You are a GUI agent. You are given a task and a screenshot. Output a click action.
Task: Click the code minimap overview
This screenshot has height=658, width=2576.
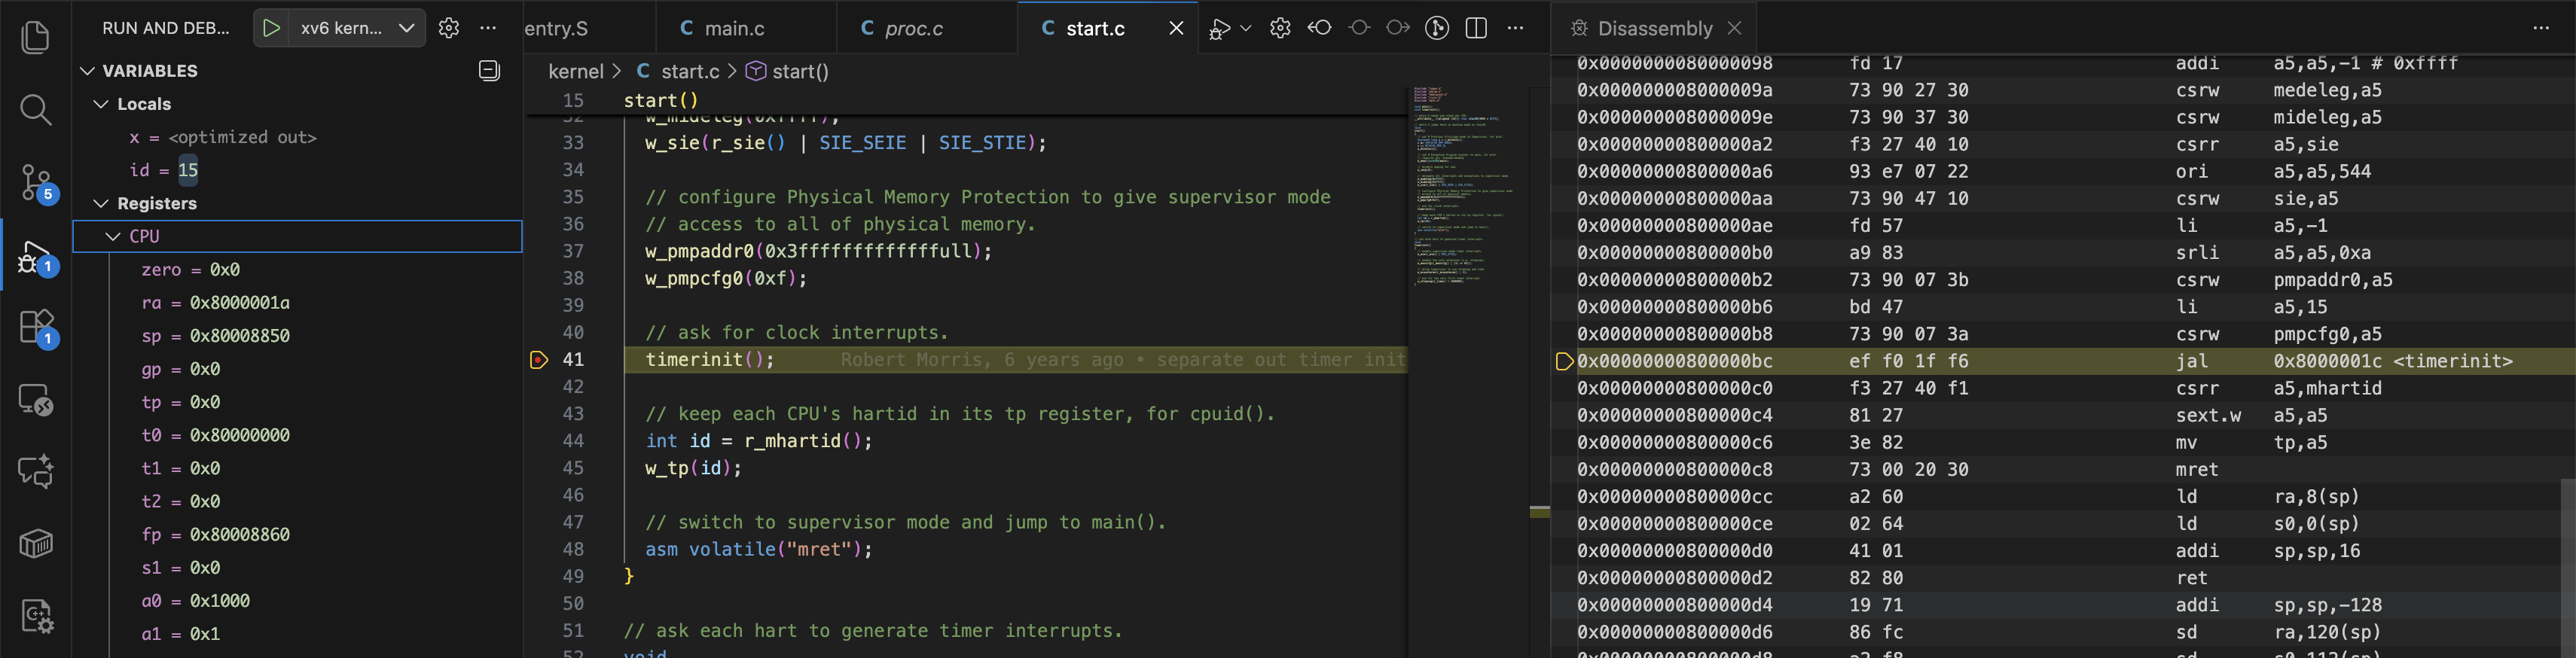pos(1467,186)
